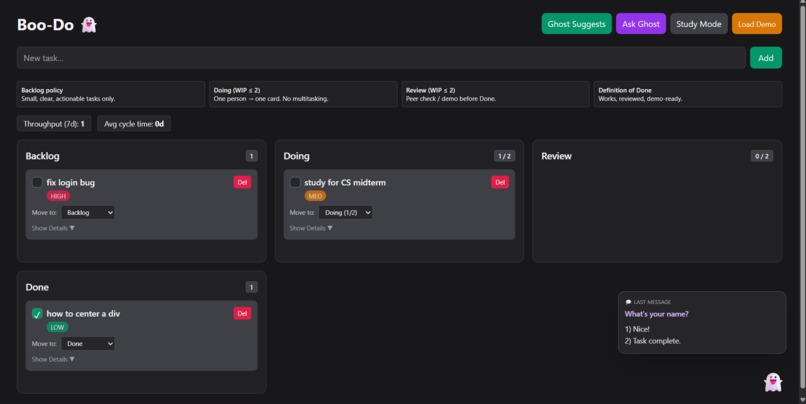Delete the 'study for CS midterm' task
Screen dimensions: 806x404
tap(500, 182)
